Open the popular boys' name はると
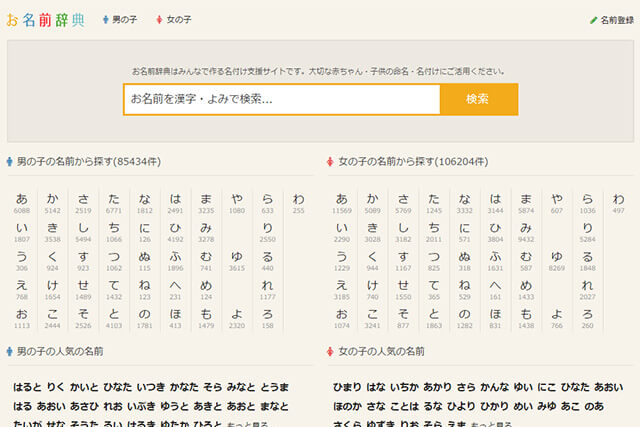This screenshot has height=427, width=640. [27, 387]
